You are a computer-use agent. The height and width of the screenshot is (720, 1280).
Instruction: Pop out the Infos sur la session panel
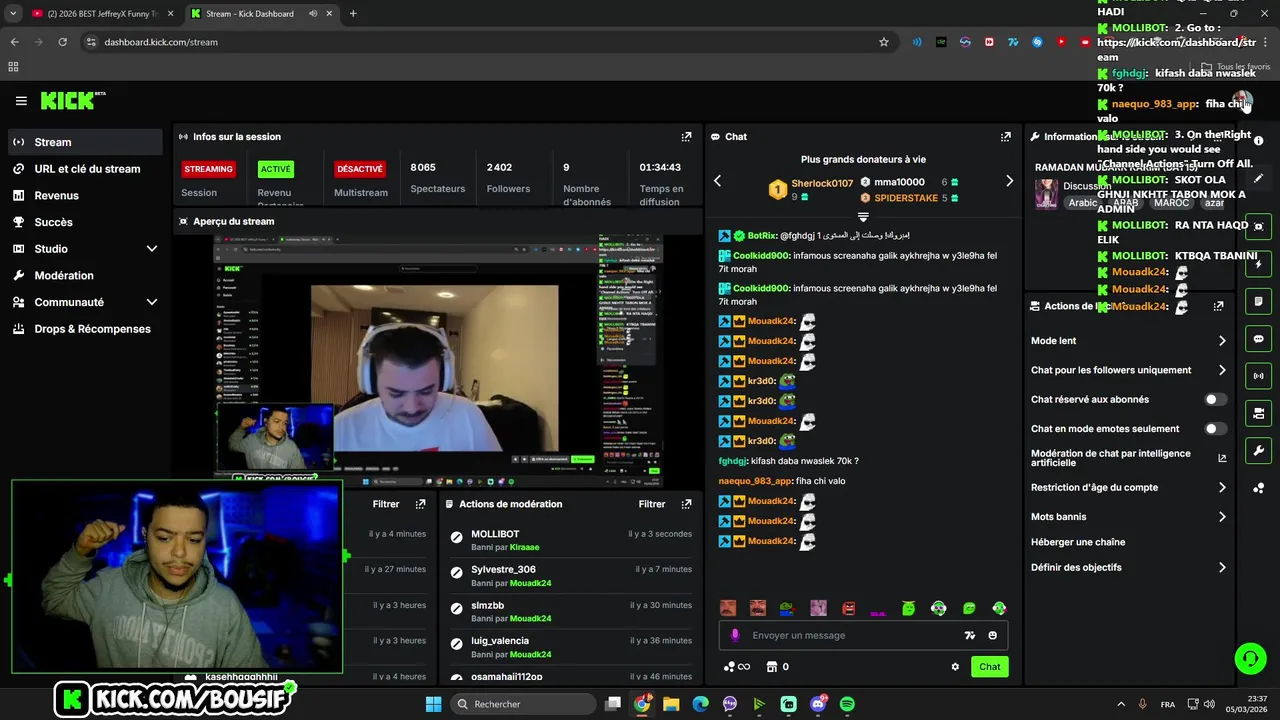[686, 137]
